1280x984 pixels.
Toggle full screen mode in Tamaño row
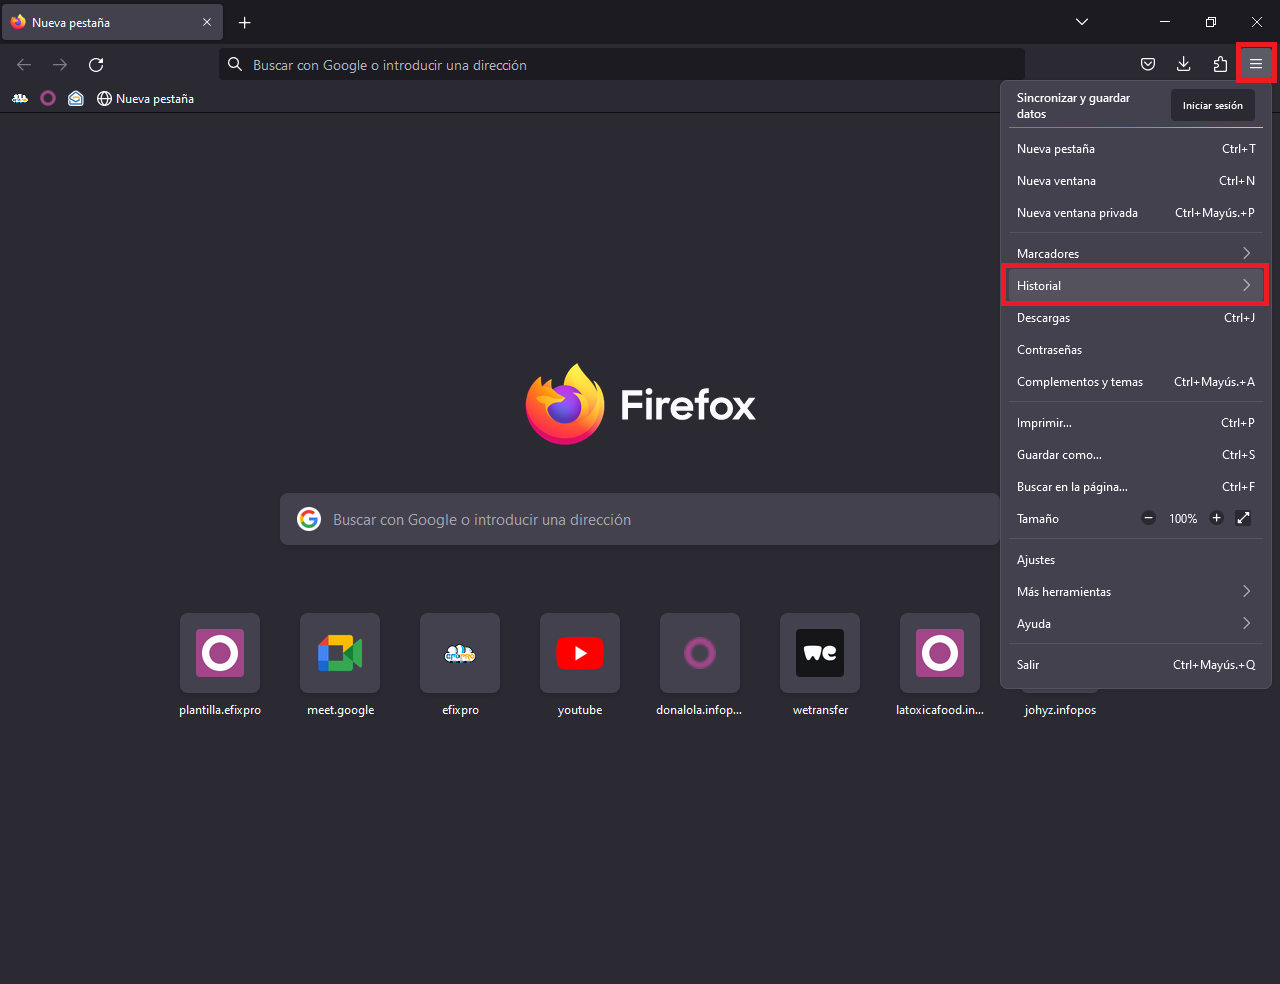pyautogui.click(x=1243, y=518)
